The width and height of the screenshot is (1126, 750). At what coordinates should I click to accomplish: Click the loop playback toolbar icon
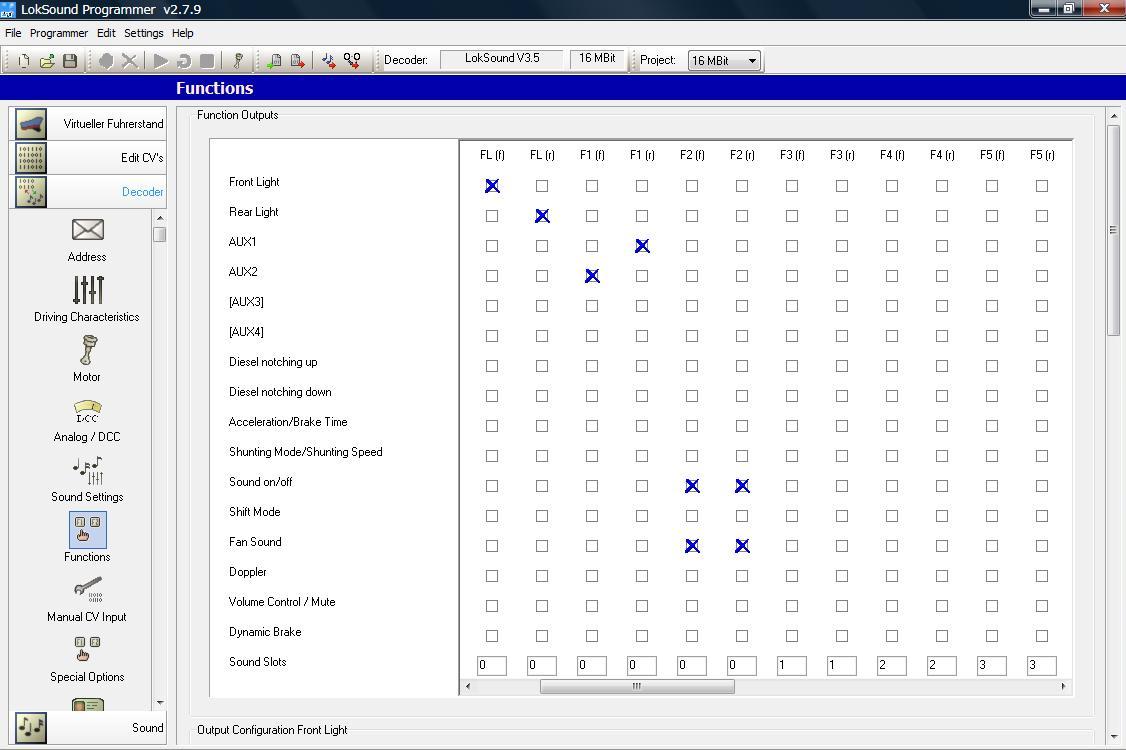pyautogui.click(x=184, y=61)
